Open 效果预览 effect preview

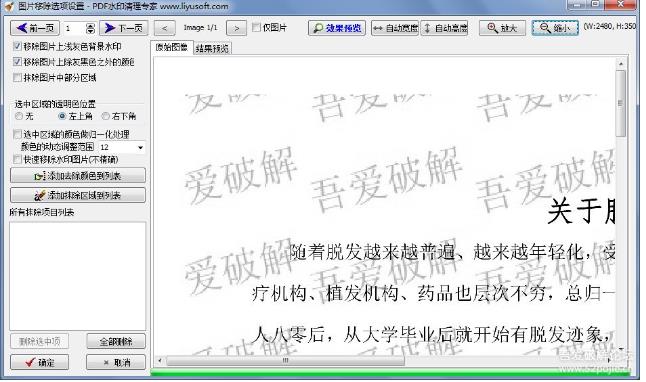(337, 28)
